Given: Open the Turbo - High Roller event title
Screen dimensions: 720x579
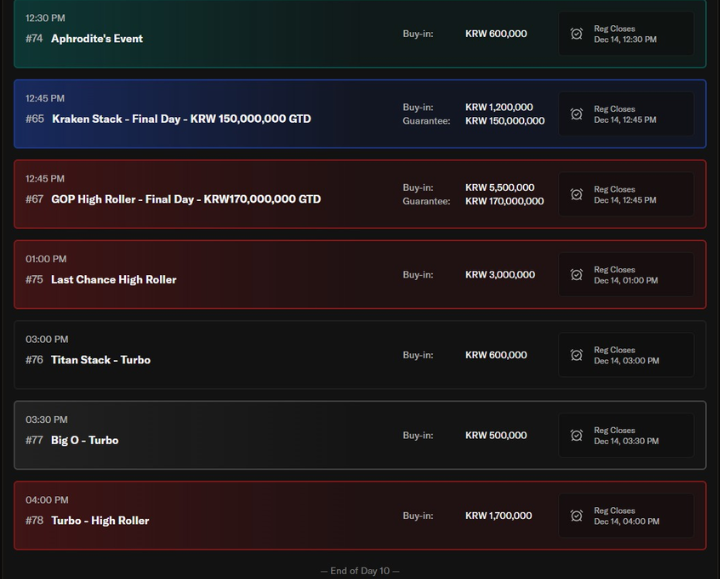Looking at the screenshot, I should coord(100,521).
